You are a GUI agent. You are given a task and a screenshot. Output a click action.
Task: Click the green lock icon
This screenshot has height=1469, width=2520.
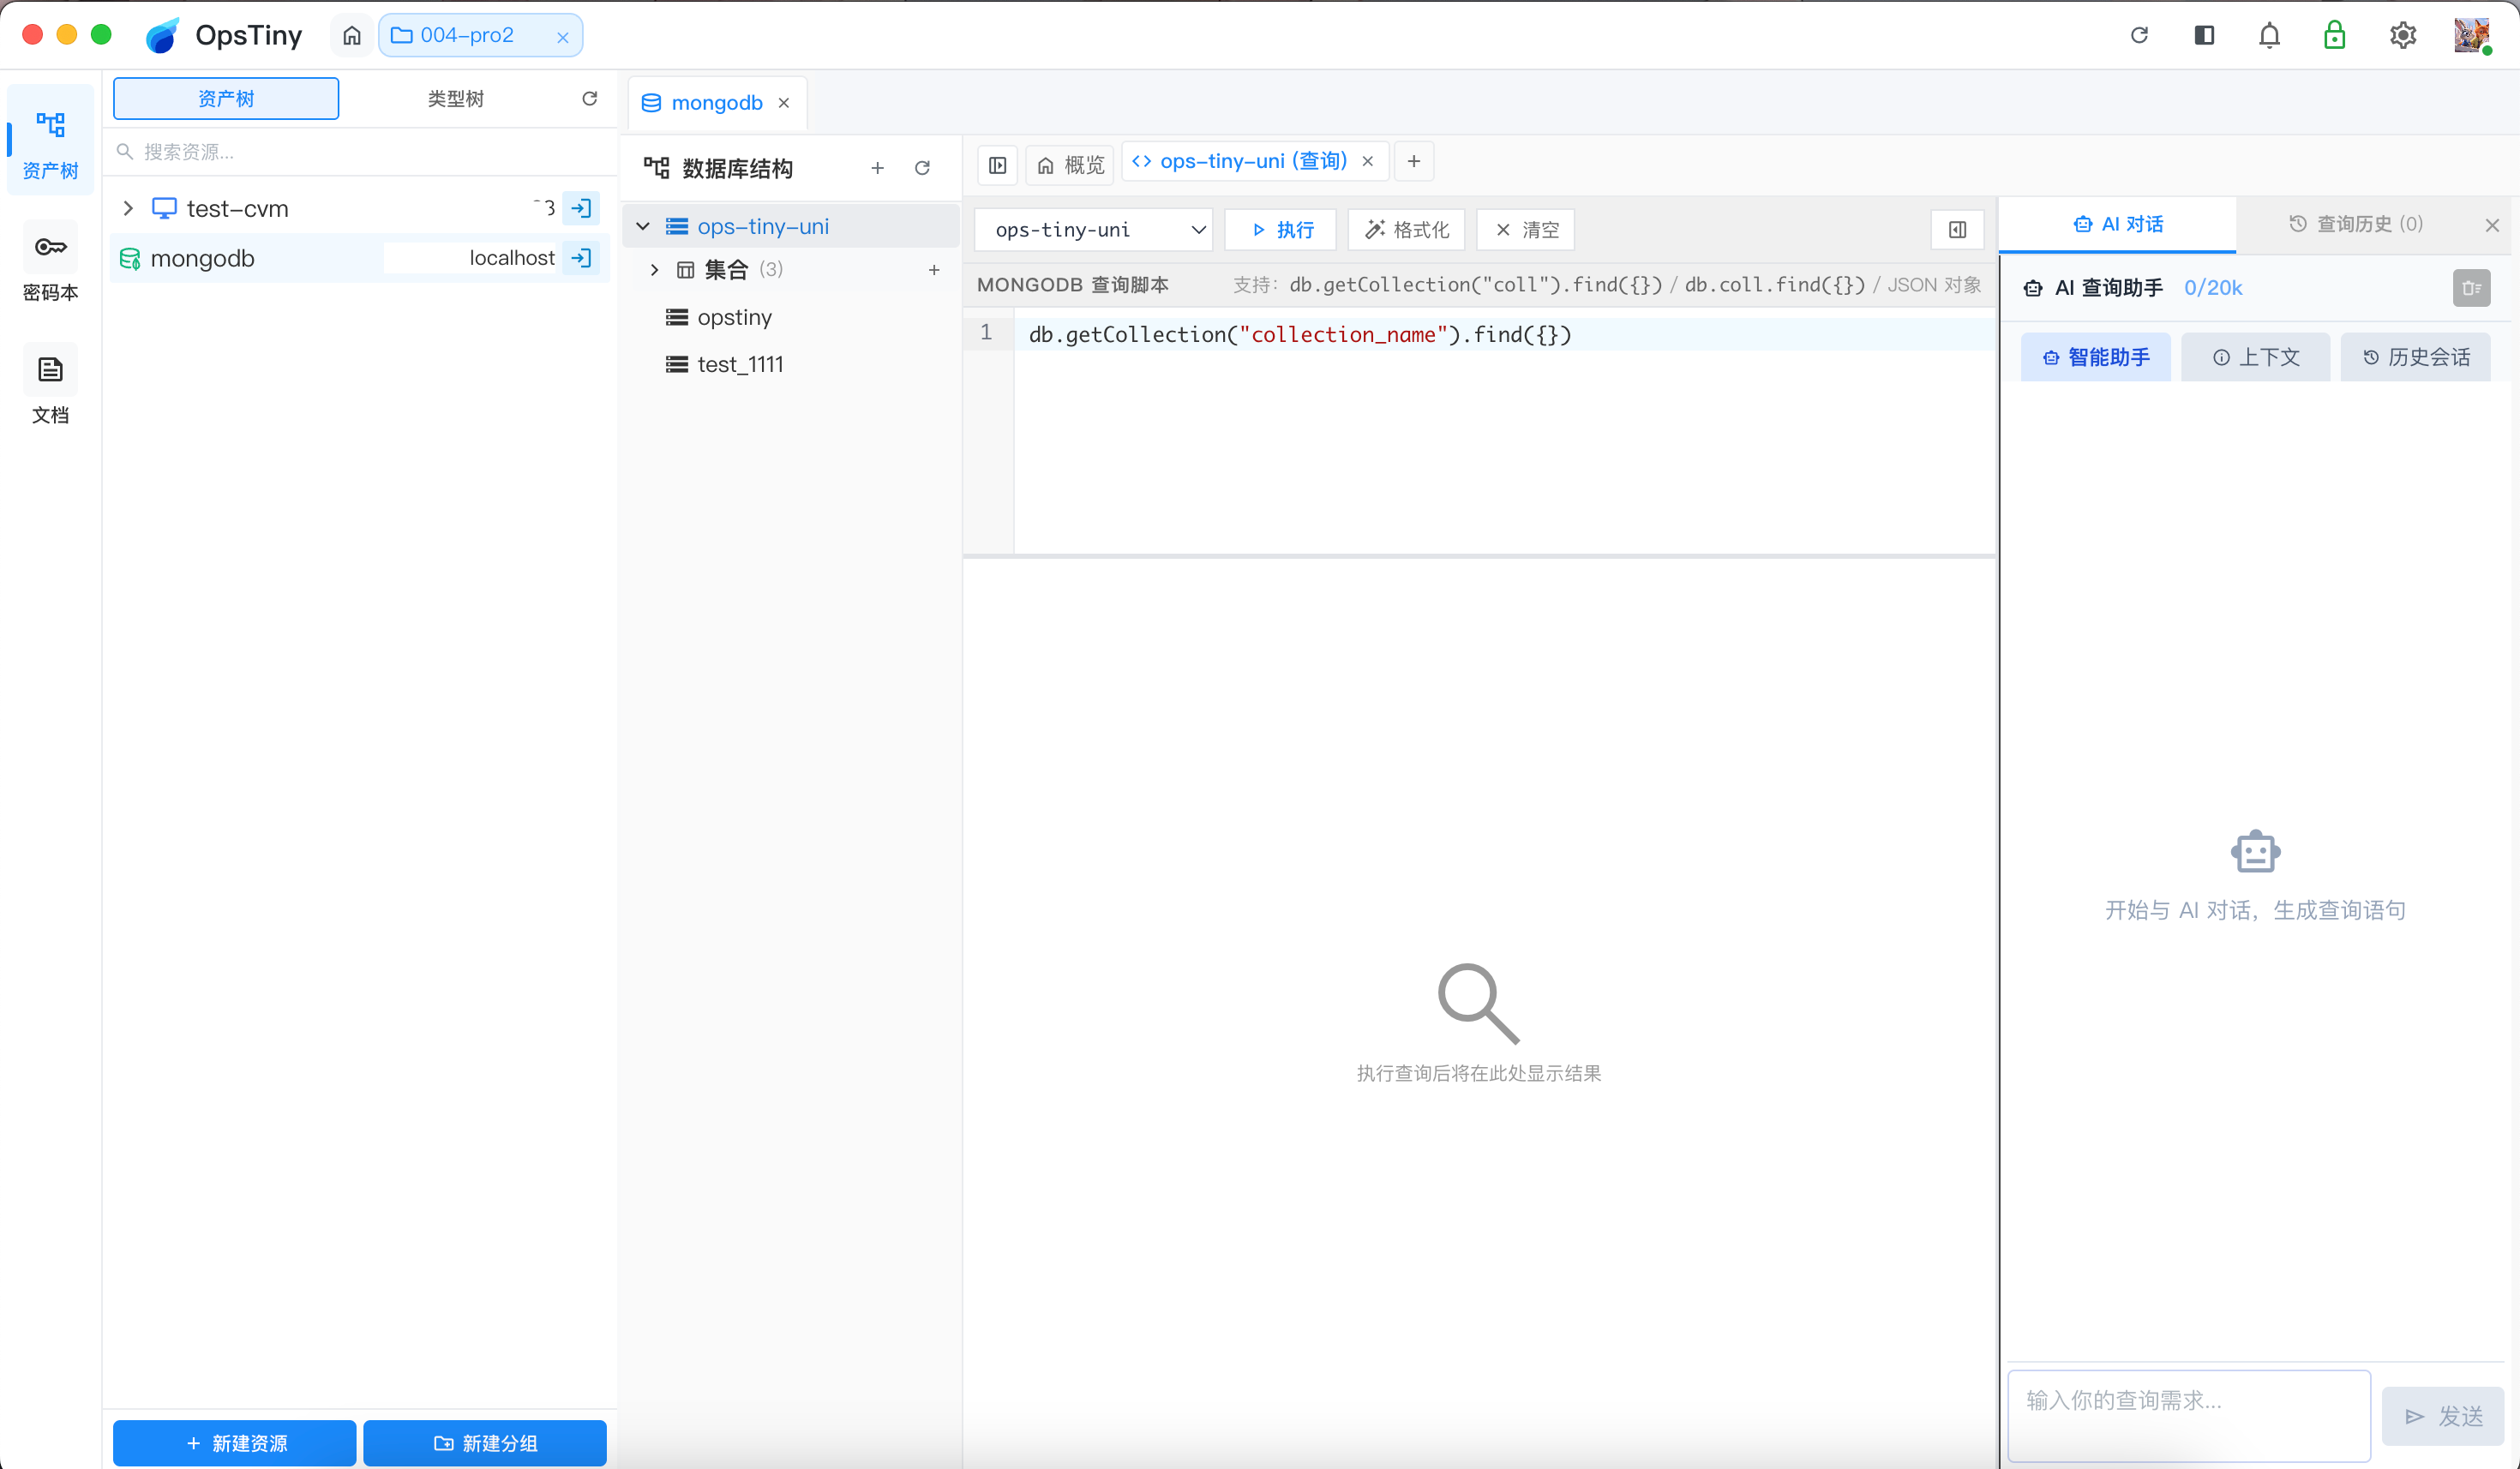point(2335,36)
